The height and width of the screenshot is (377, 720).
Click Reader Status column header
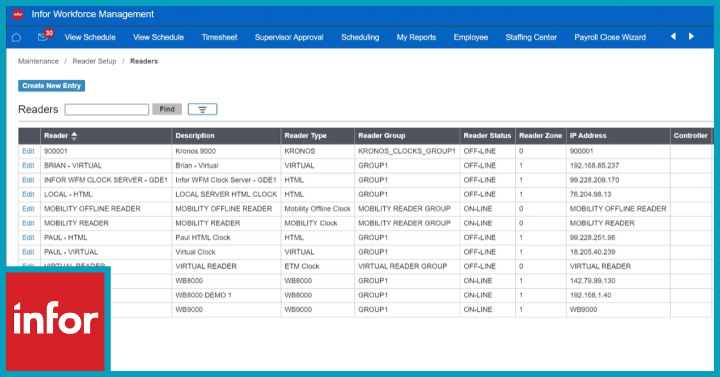click(x=487, y=135)
